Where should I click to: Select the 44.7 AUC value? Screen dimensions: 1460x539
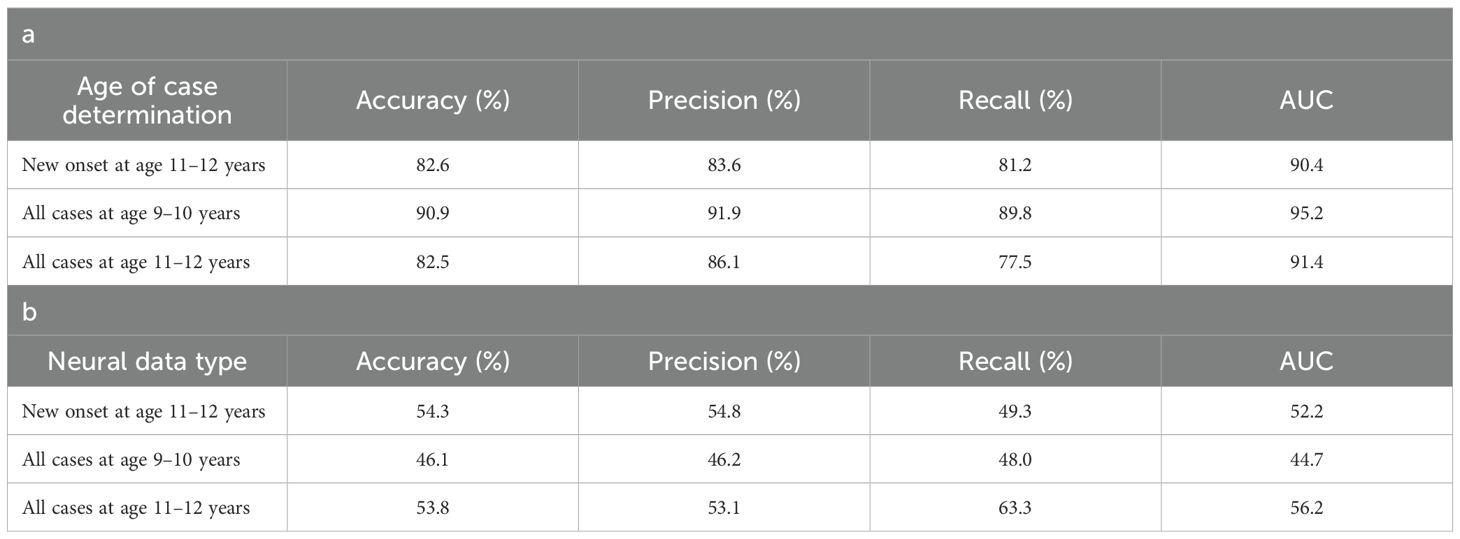pyautogui.click(x=1306, y=459)
